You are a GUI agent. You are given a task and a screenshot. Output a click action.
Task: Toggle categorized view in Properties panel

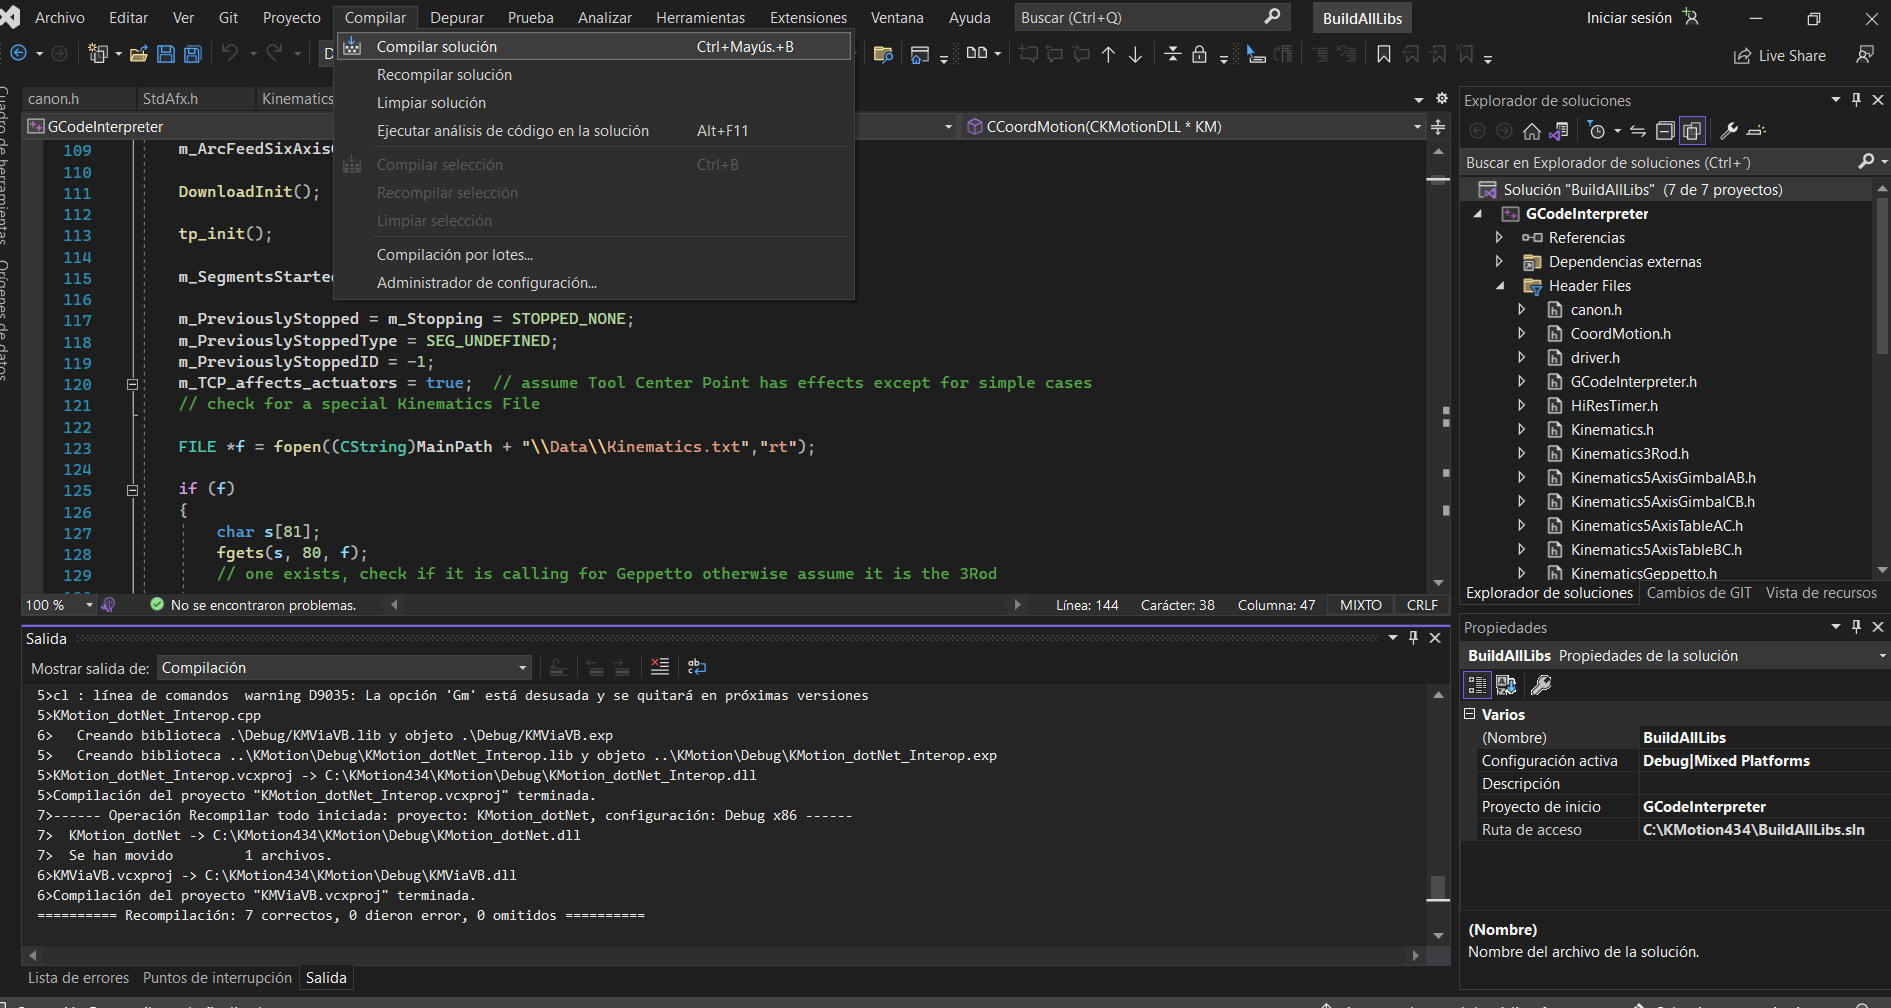coord(1477,685)
